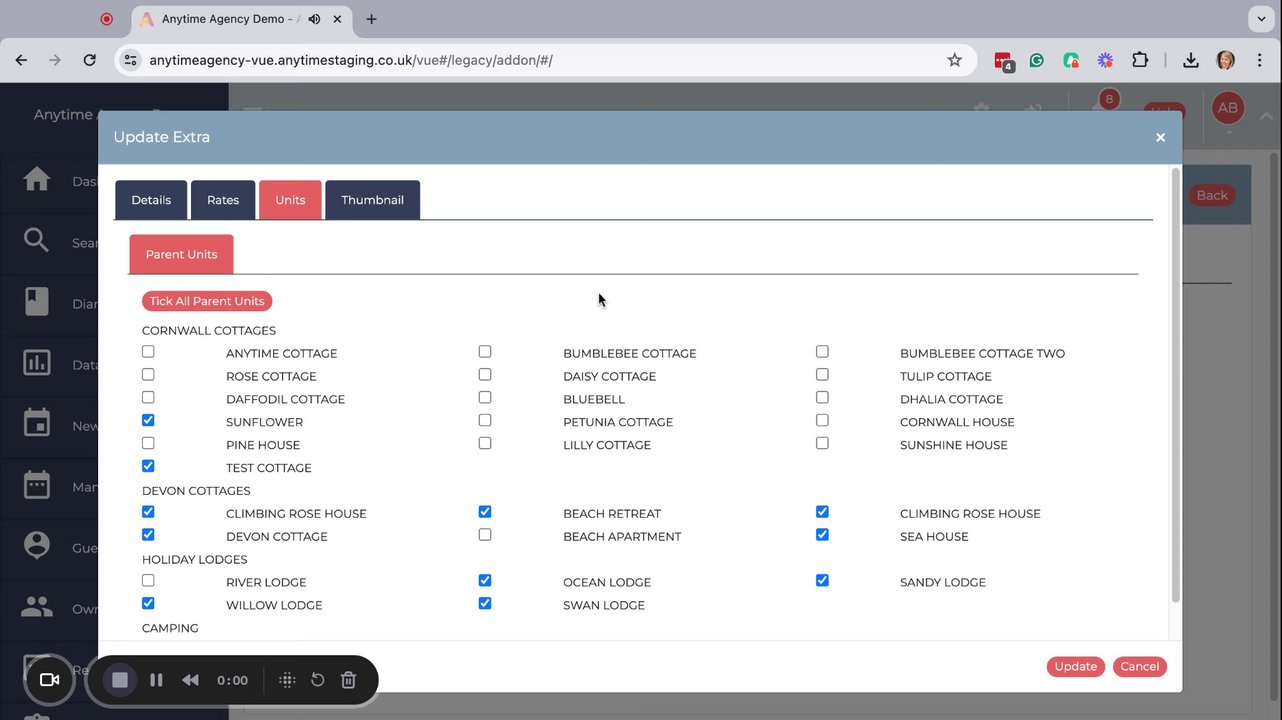This screenshot has width=1282, height=720.
Task: Select the Parent Units sub-tab
Action: tap(181, 254)
